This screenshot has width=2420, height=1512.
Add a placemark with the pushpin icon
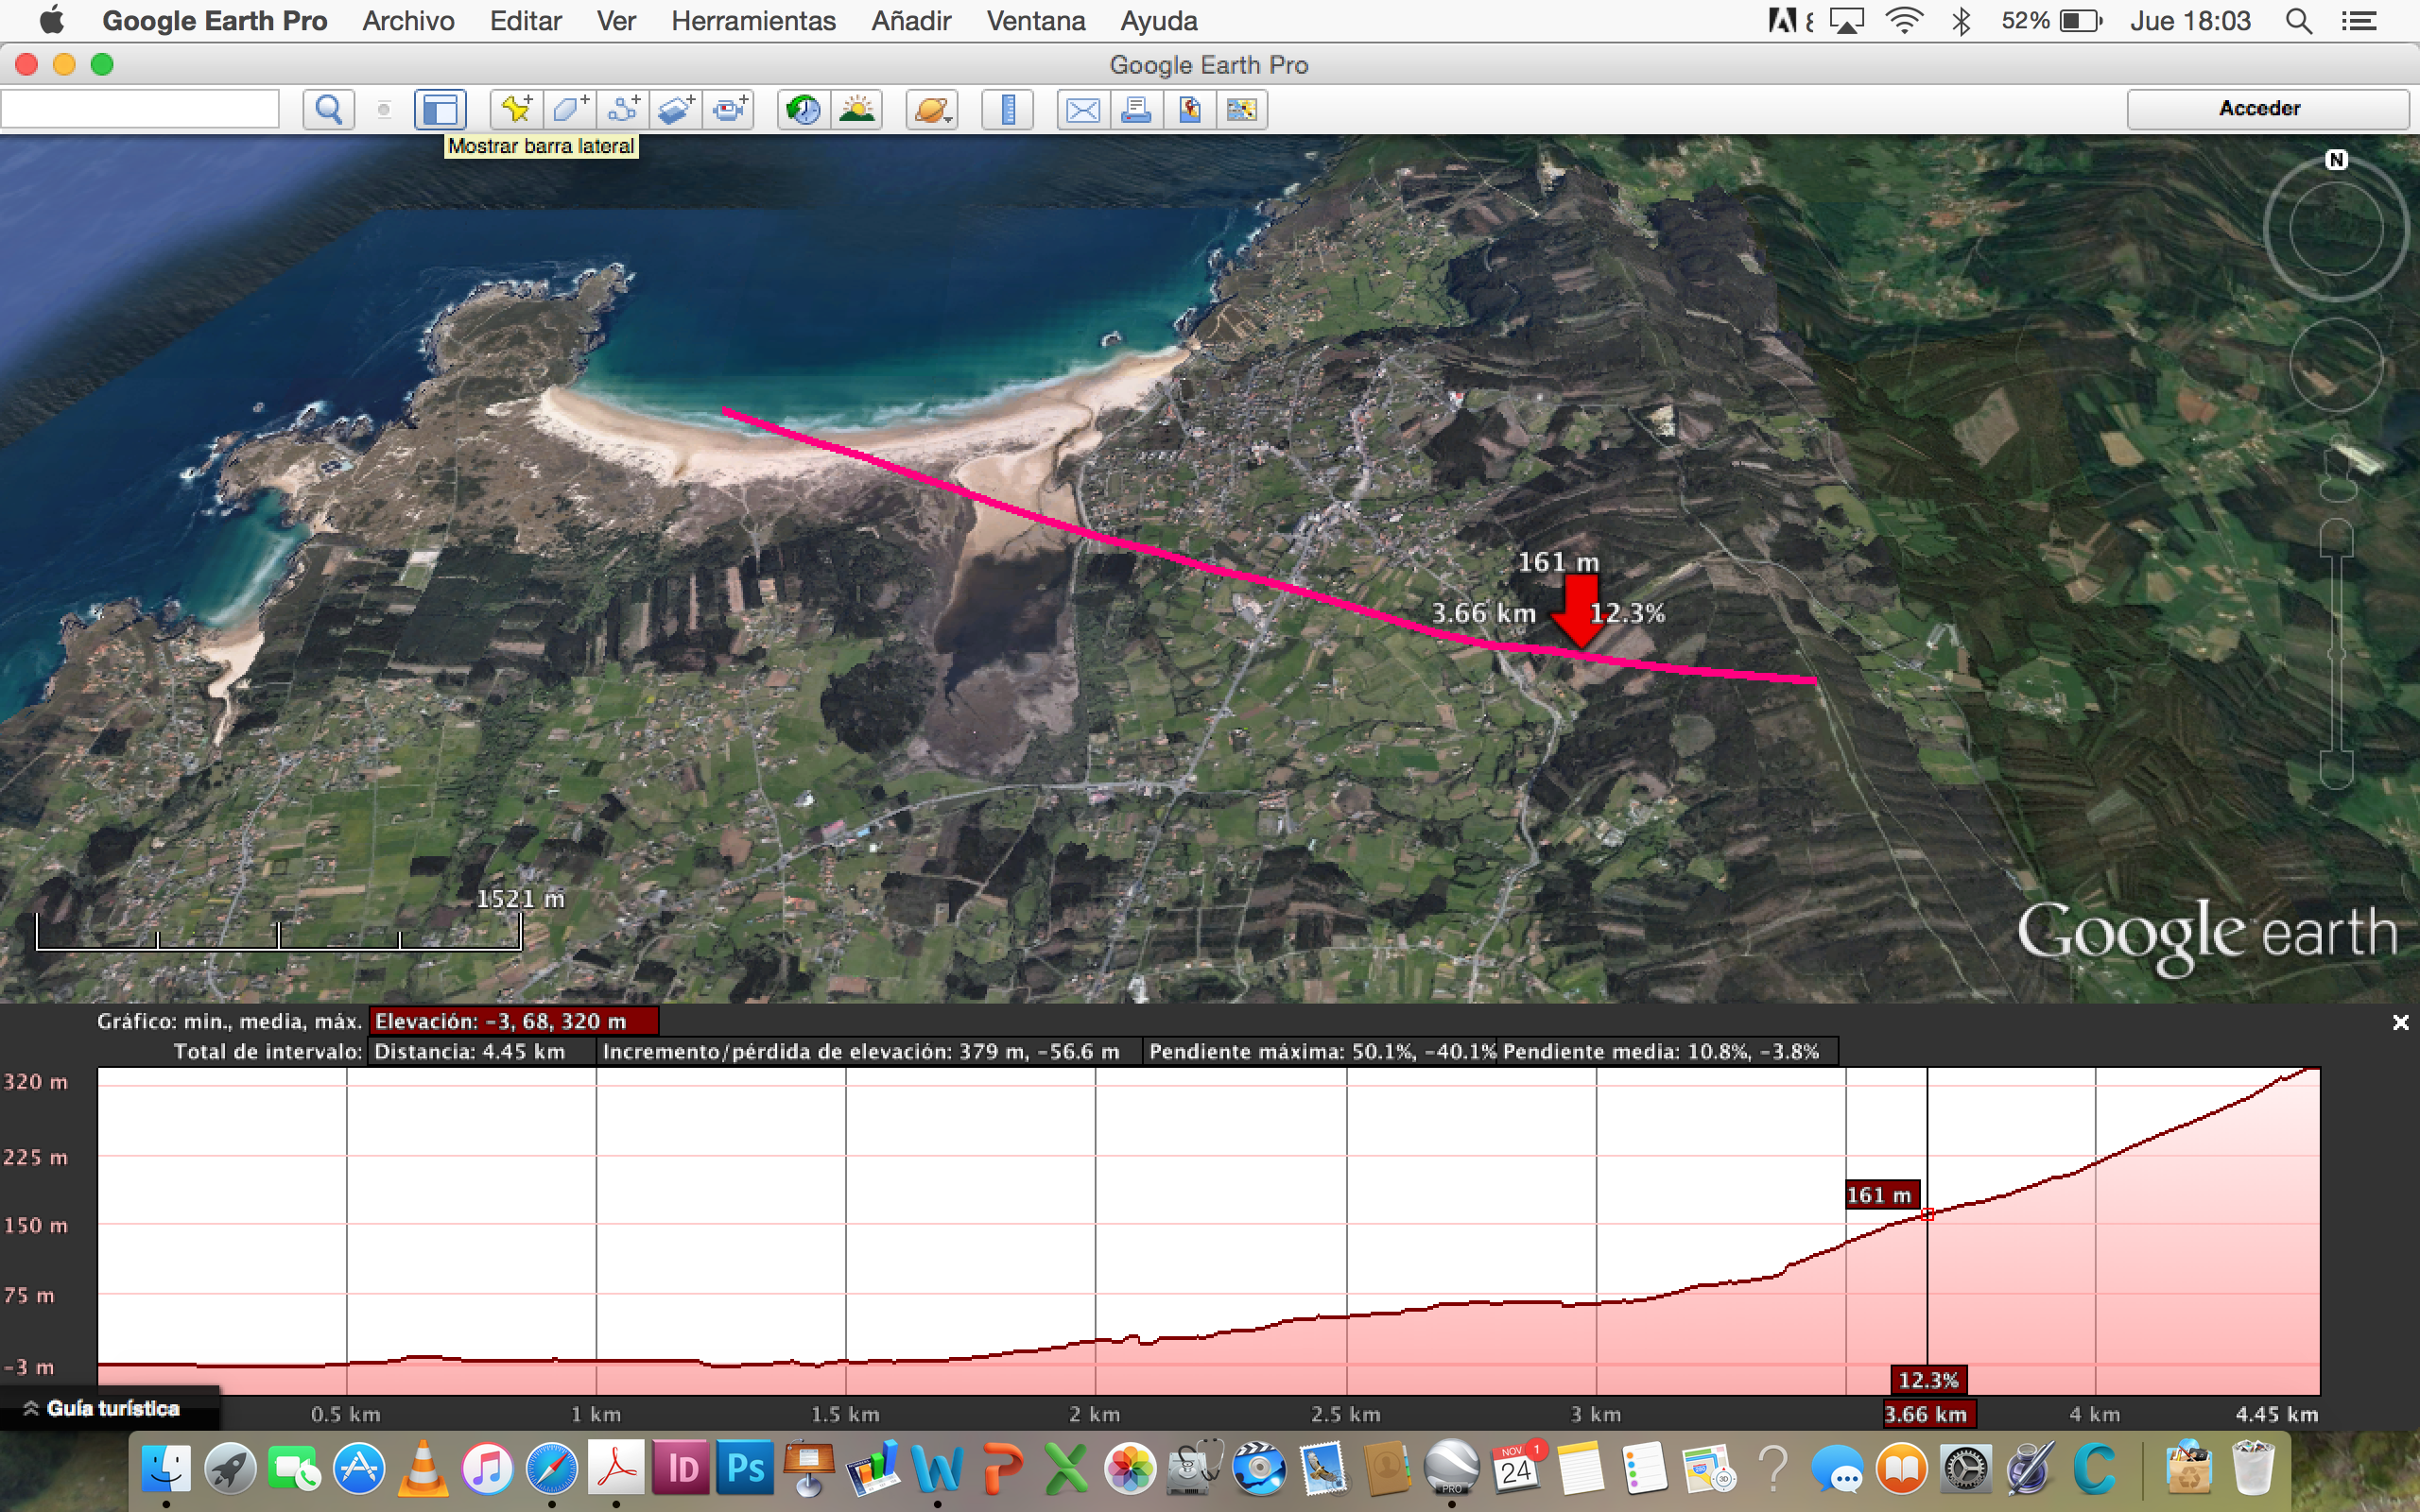(x=517, y=109)
